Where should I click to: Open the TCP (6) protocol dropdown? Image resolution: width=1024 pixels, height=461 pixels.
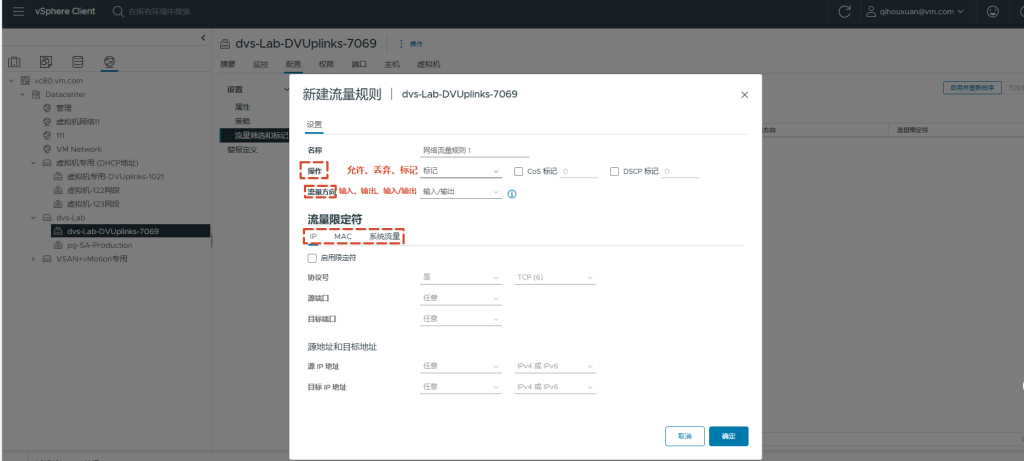tap(555, 277)
